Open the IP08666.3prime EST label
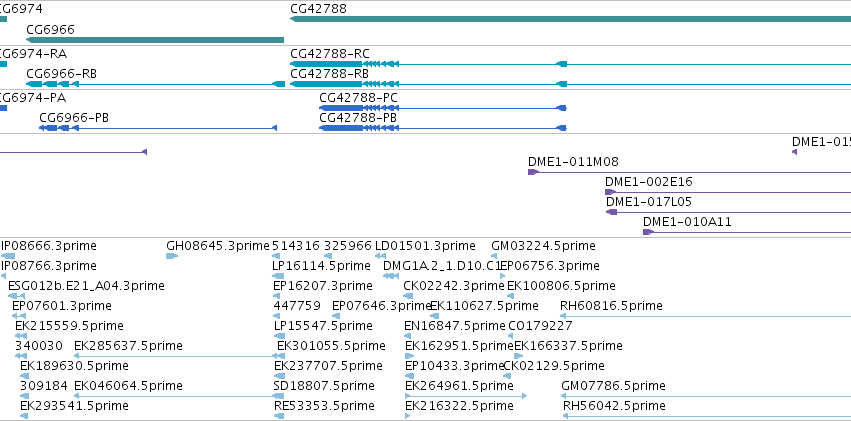 (x=48, y=246)
